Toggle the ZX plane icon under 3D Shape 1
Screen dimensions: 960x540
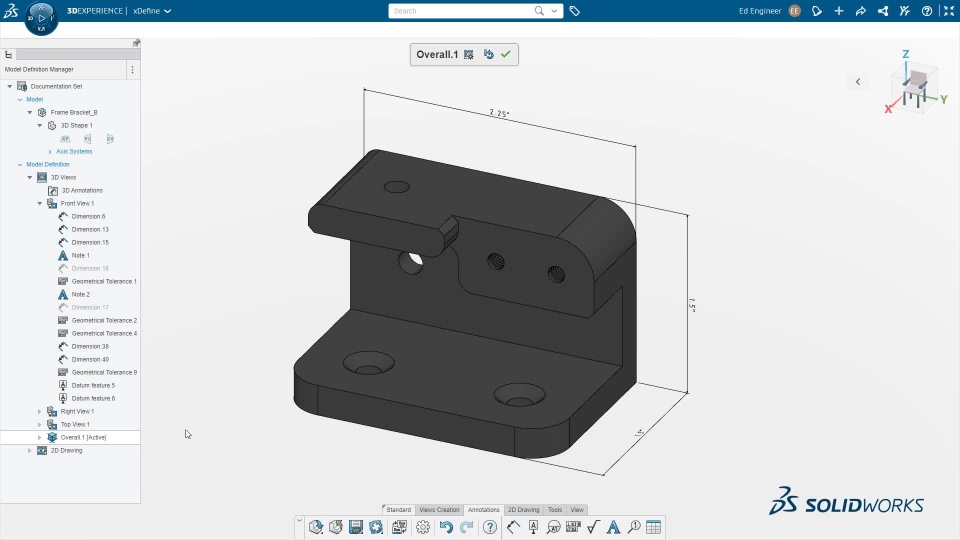point(110,139)
